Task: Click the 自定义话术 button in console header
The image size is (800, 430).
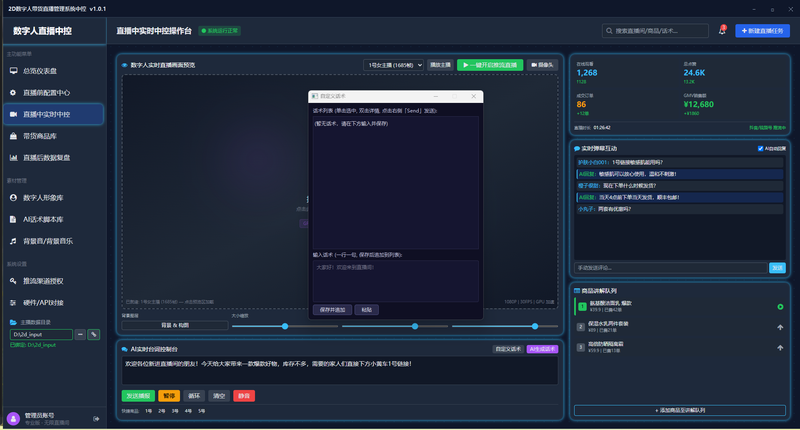Action: pos(508,349)
